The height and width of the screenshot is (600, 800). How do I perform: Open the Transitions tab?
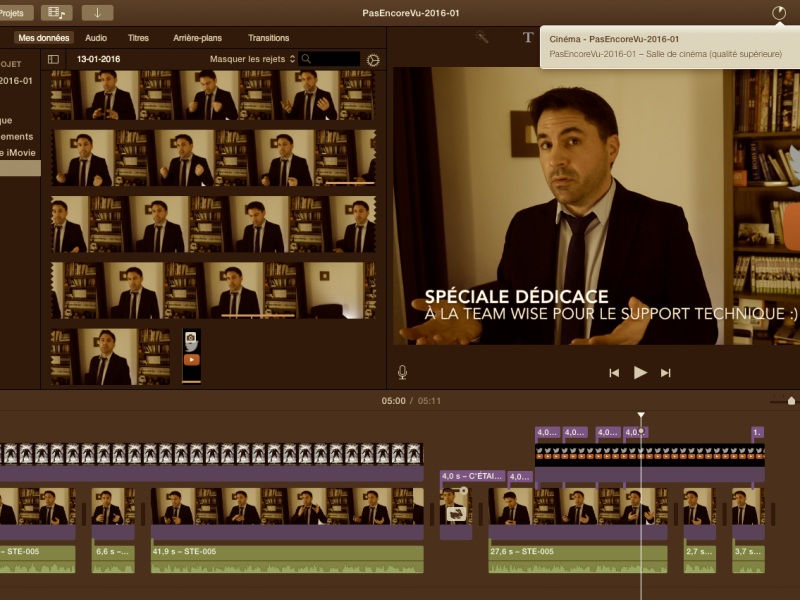click(268, 38)
